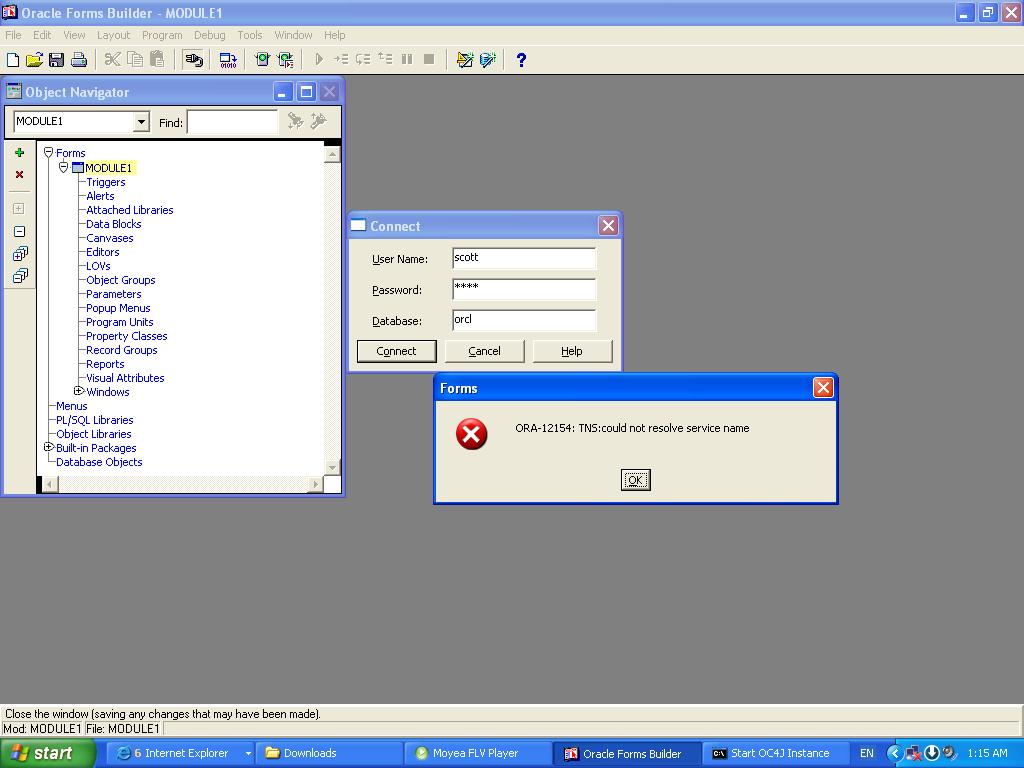
Task: Click the Pause debug icon
Action: pyautogui.click(x=408, y=60)
